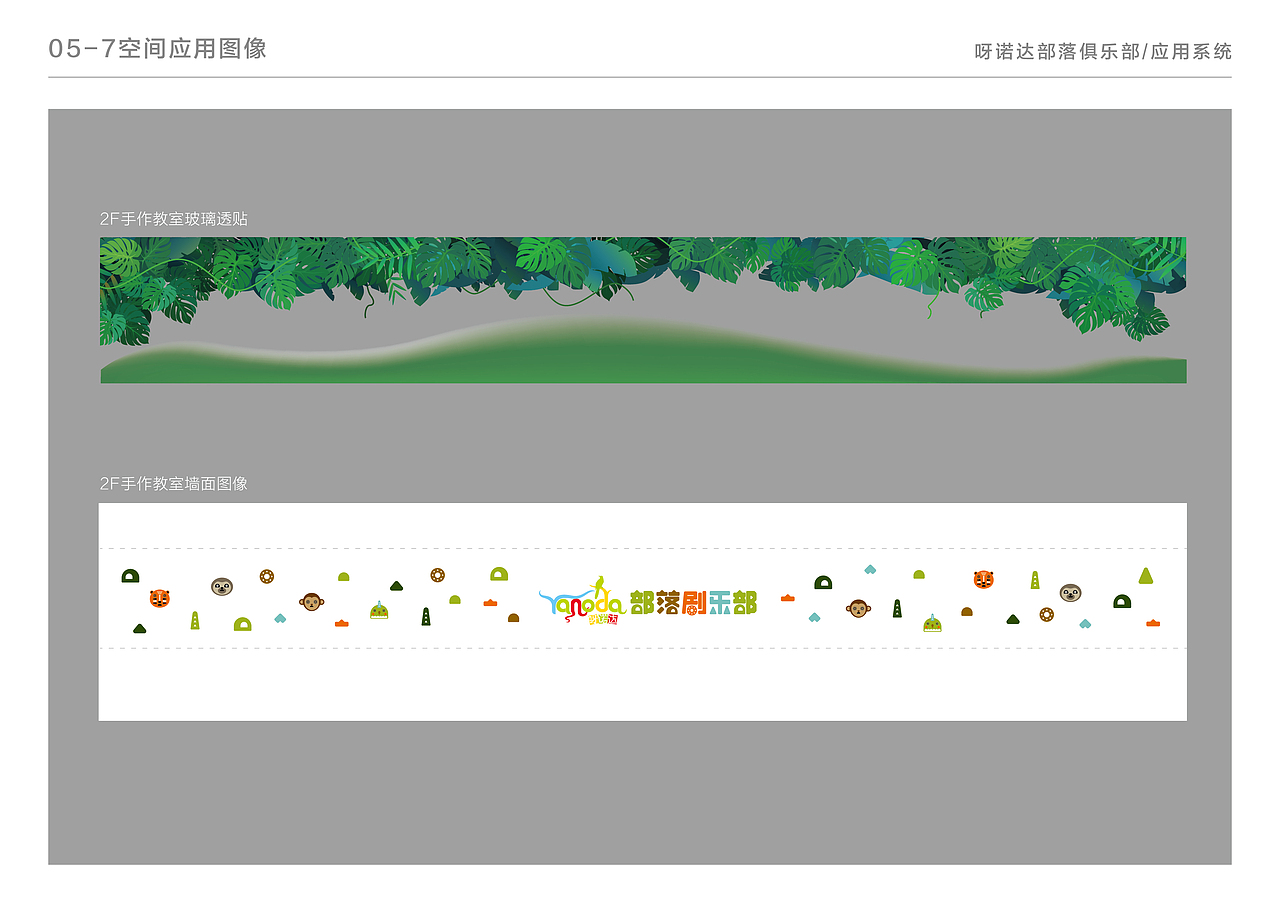Click the orange 剧 character in the wall text
This screenshot has height=905, width=1280.
[x=694, y=602]
